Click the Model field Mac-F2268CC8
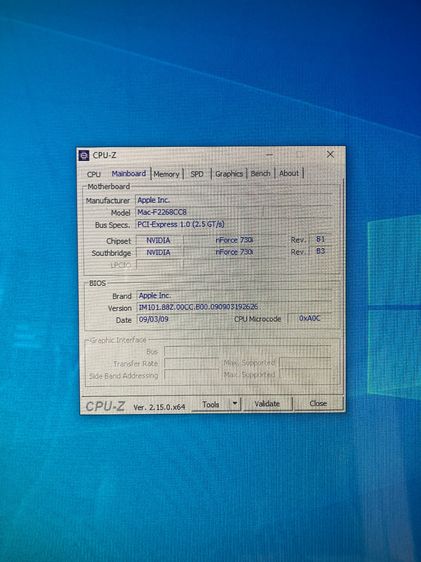Viewport: 421px width, 562px height. 234,212
